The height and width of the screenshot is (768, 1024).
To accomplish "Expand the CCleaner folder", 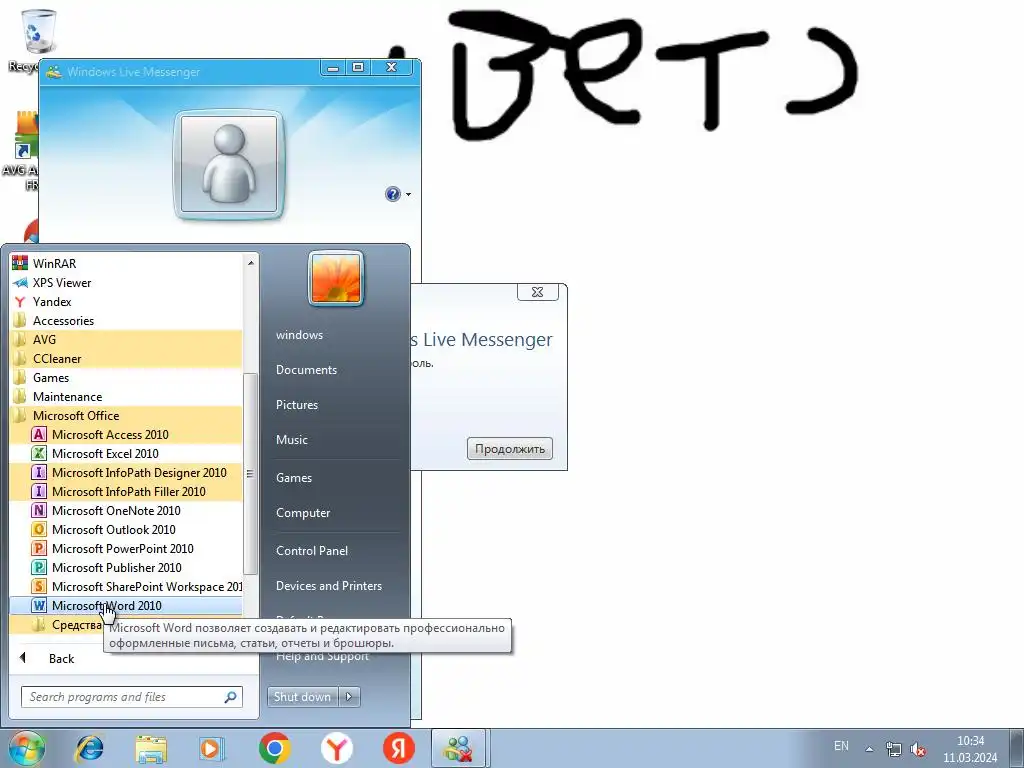I will coord(125,359).
